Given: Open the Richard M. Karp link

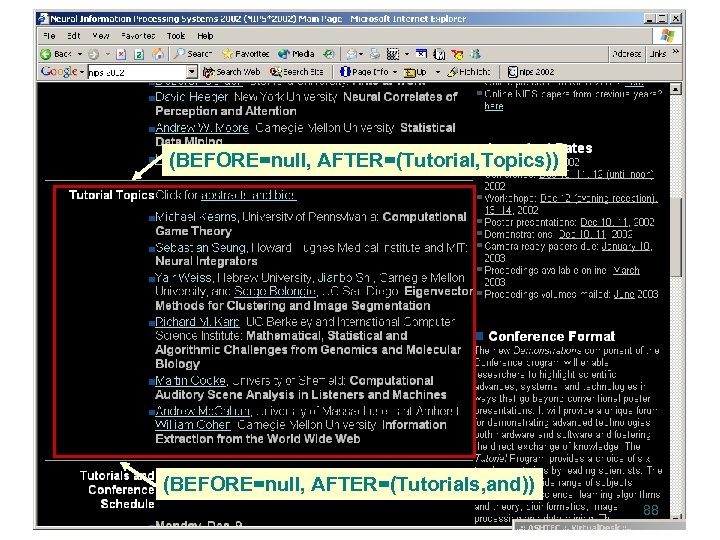Looking at the screenshot, I should coord(197,322).
